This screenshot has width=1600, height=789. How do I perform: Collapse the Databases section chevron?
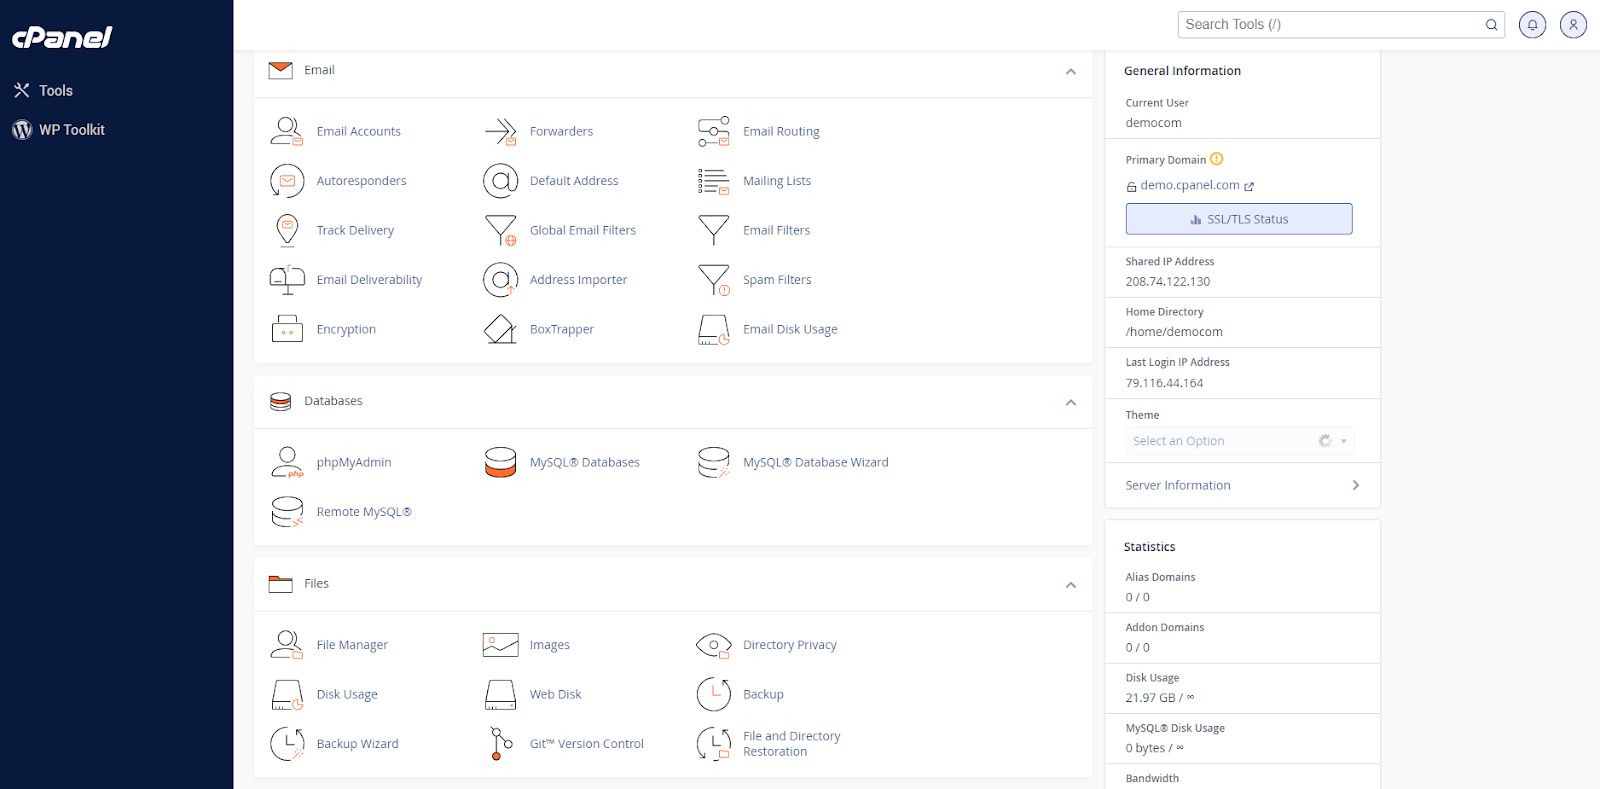coord(1071,402)
